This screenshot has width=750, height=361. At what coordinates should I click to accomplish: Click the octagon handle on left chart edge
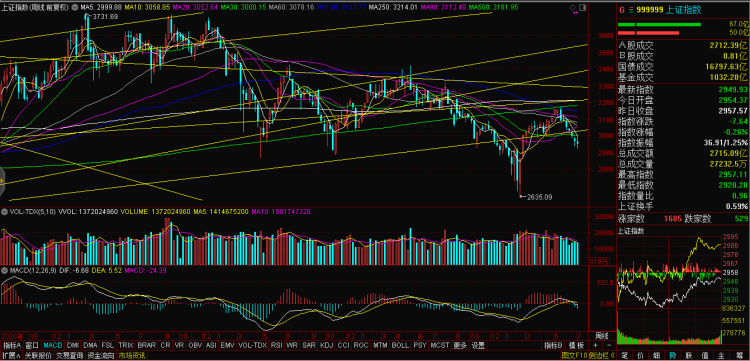click(x=1, y=181)
